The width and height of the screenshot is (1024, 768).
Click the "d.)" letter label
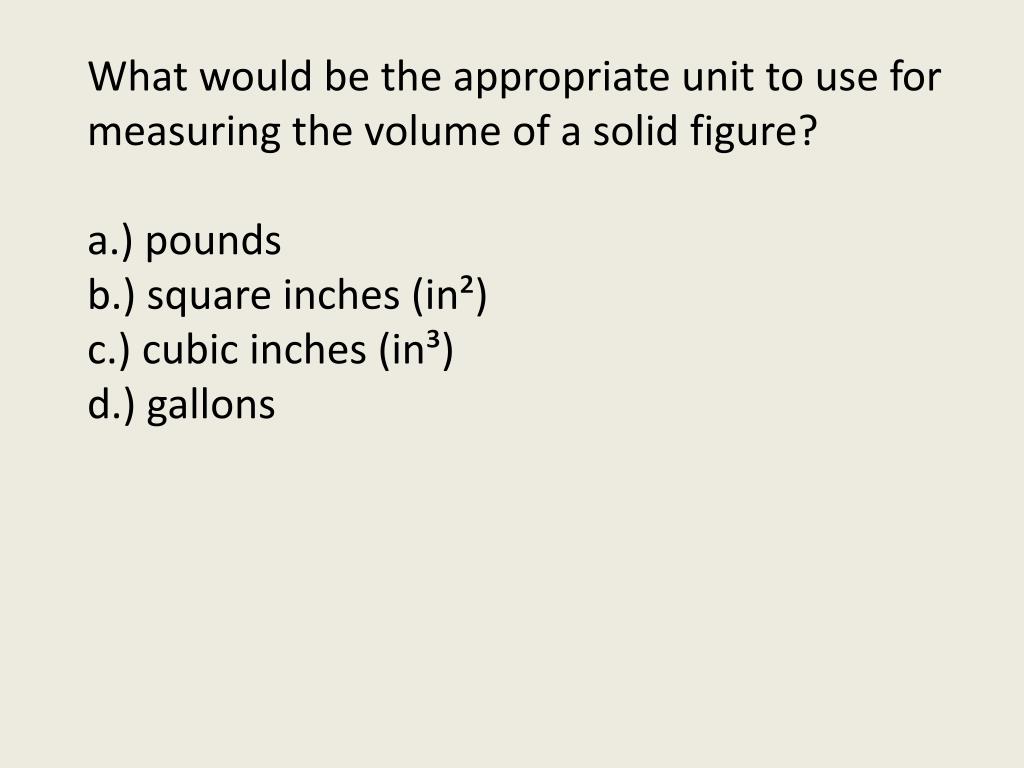coord(111,405)
